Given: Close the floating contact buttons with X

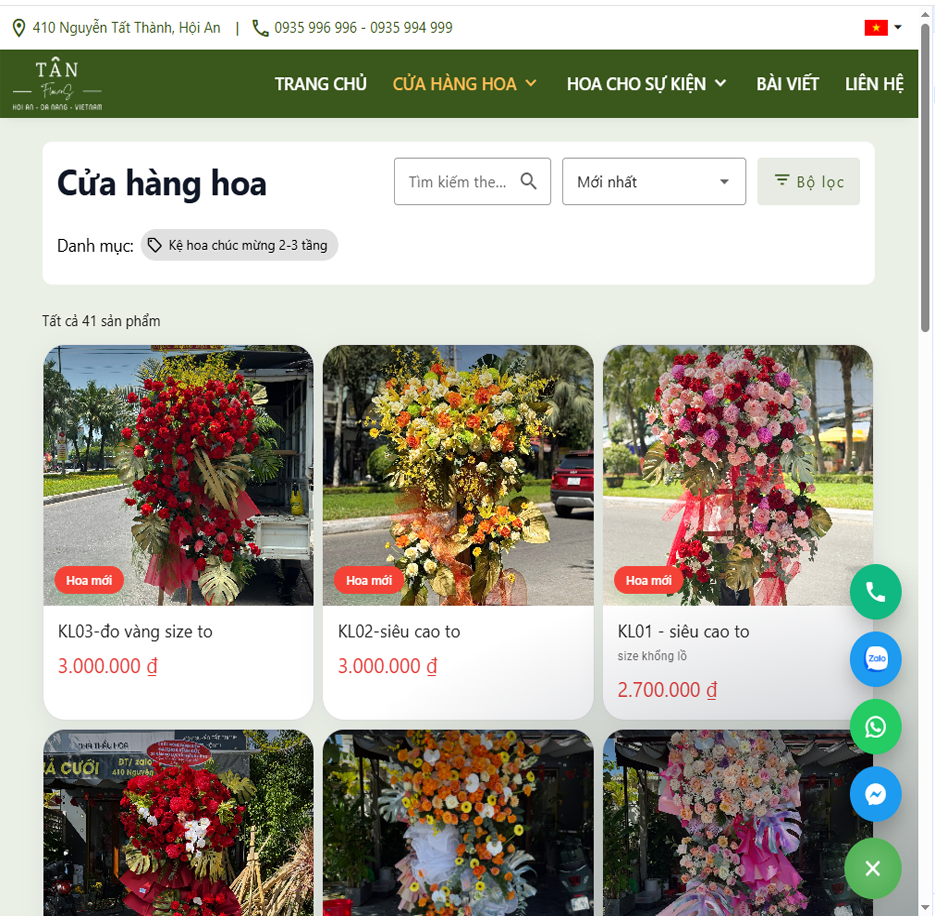Looking at the screenshot, I should point(872,868).
